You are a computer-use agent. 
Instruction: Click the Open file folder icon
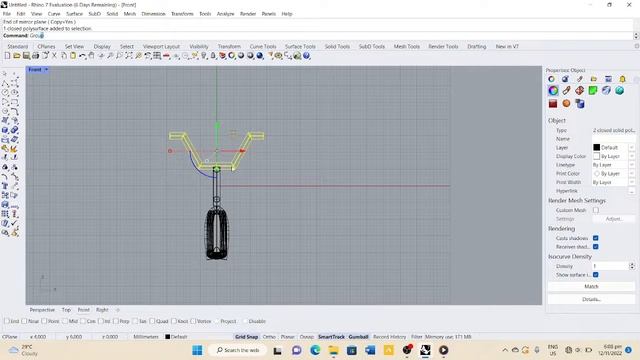[16, 56]
